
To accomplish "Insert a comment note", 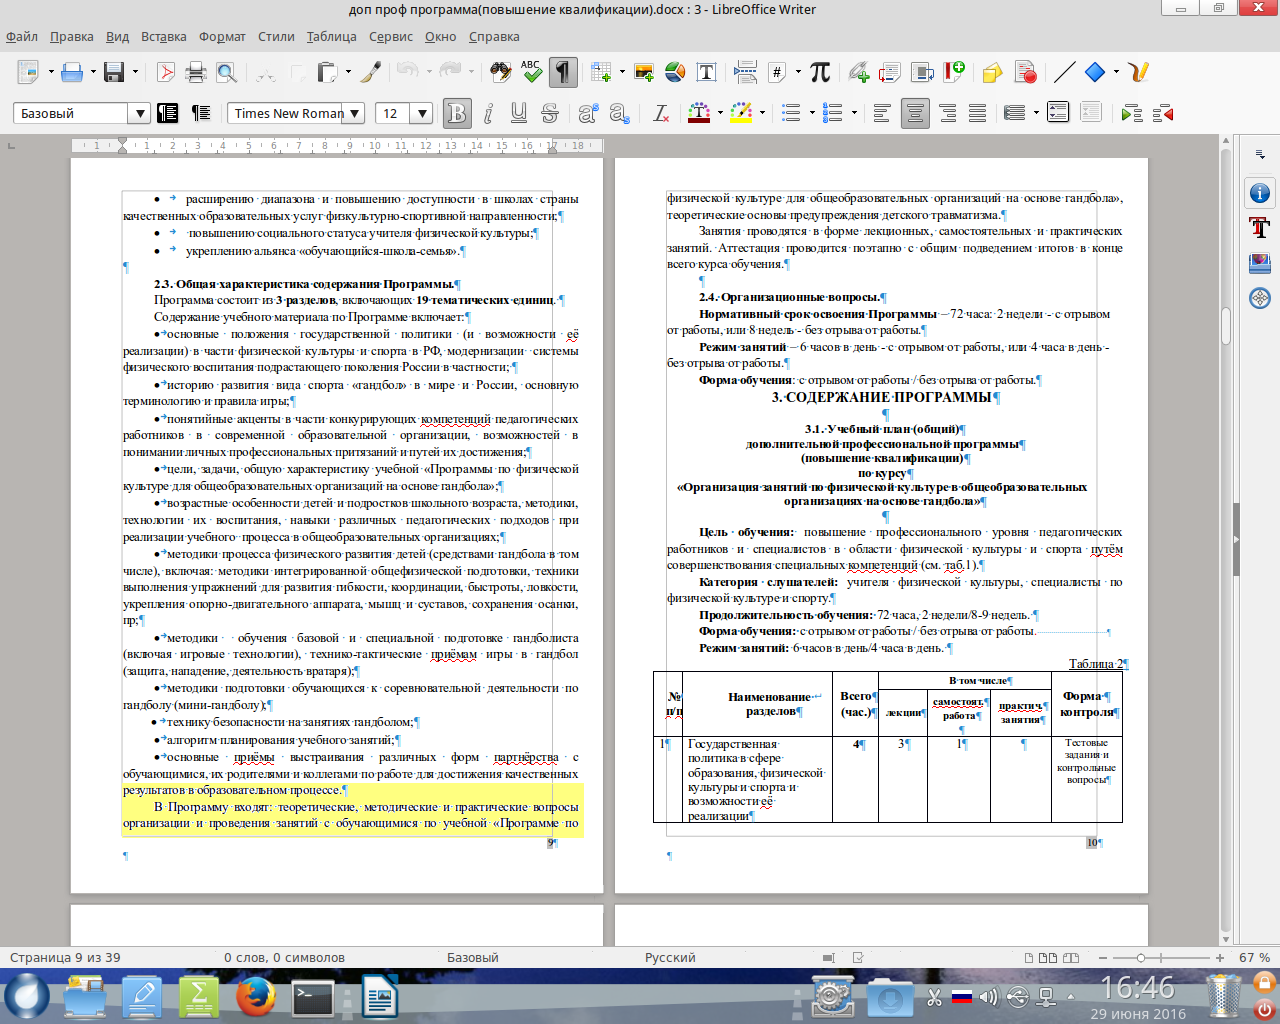I will (992, 72).
